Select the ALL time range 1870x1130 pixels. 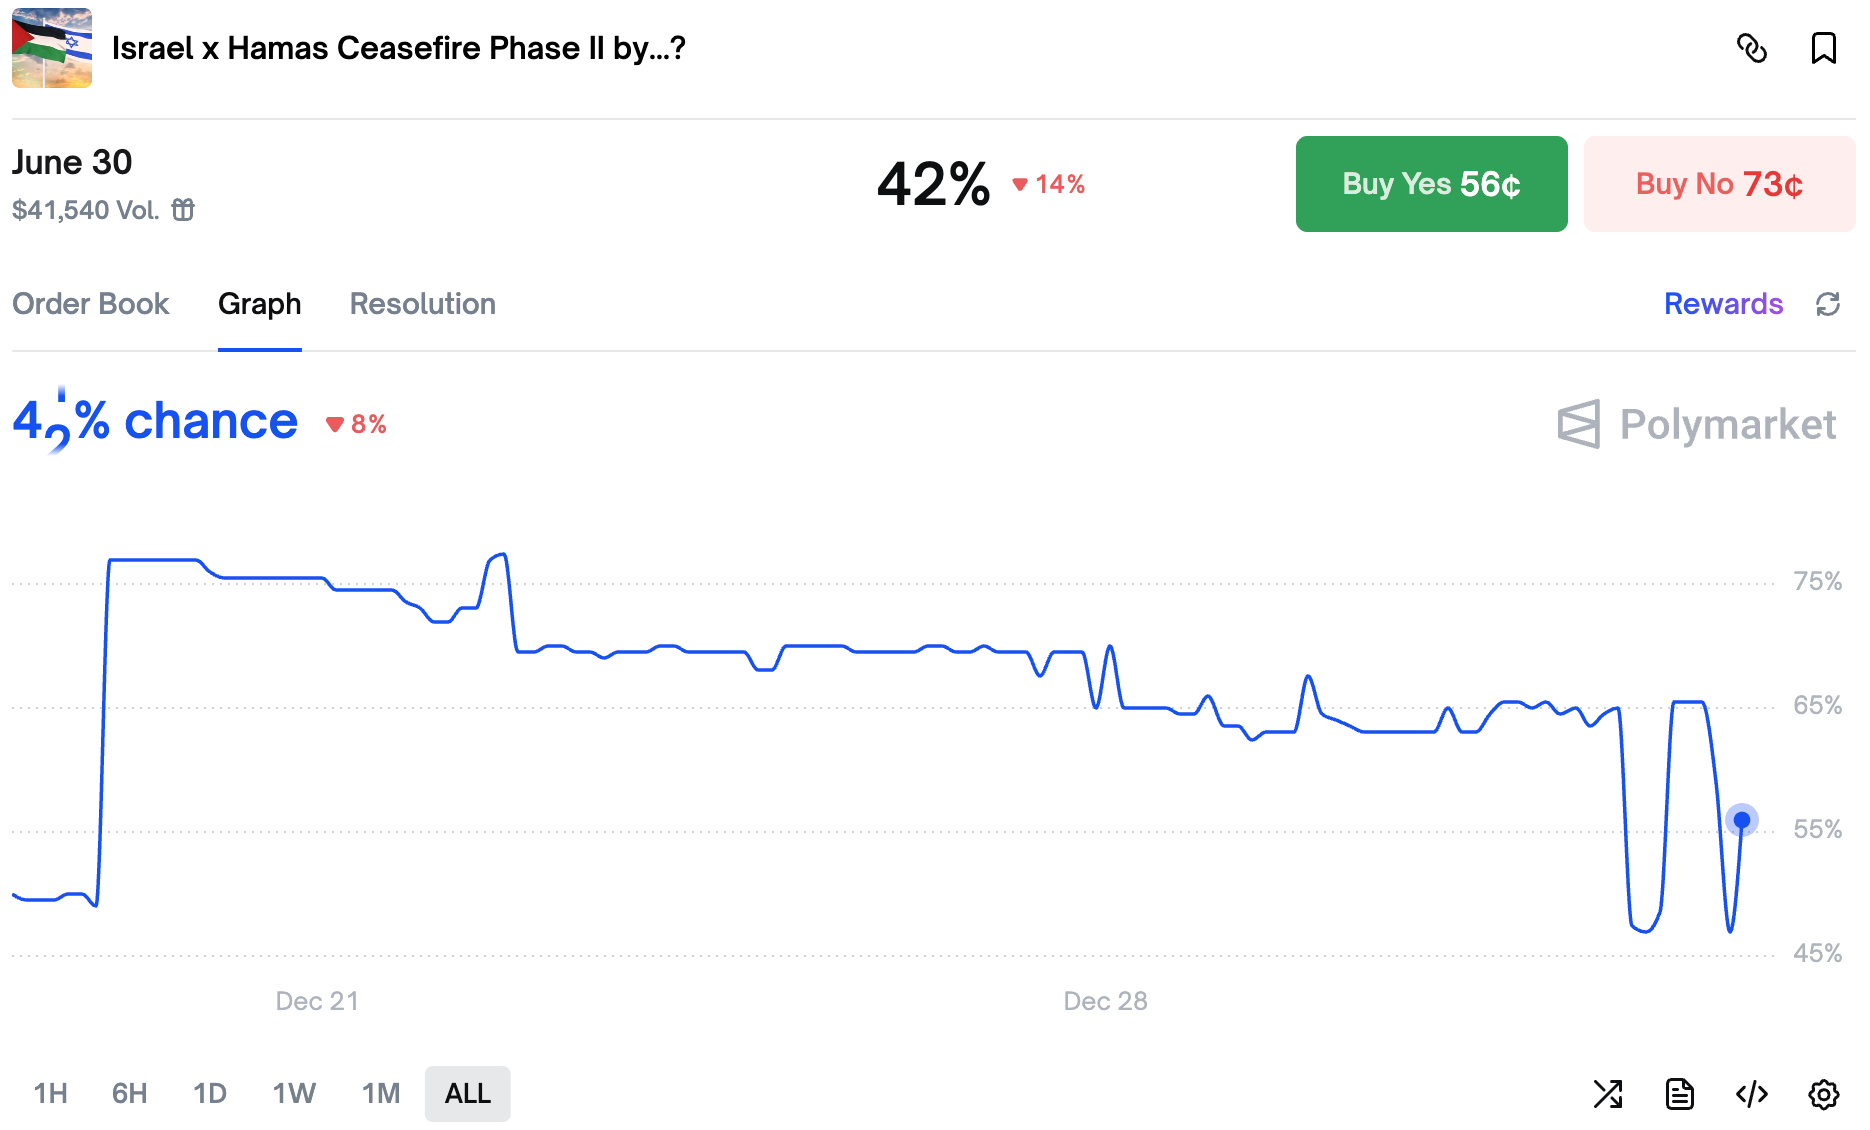[x=467, y=1094]
